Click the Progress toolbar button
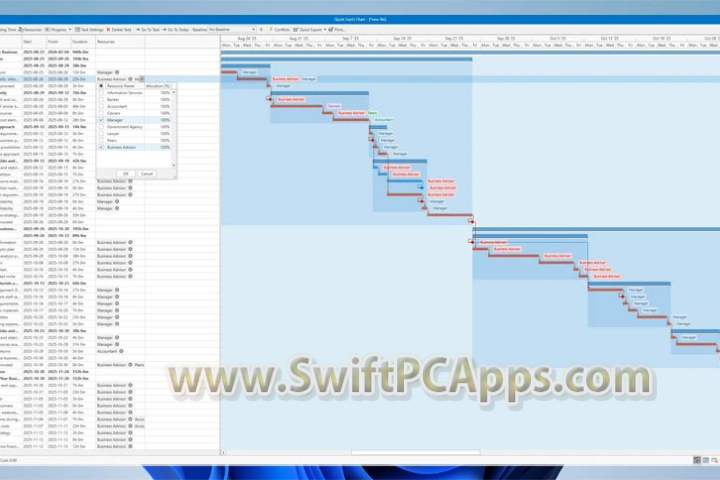The width and height of the screenshot is (720, 480). (56, 29)
